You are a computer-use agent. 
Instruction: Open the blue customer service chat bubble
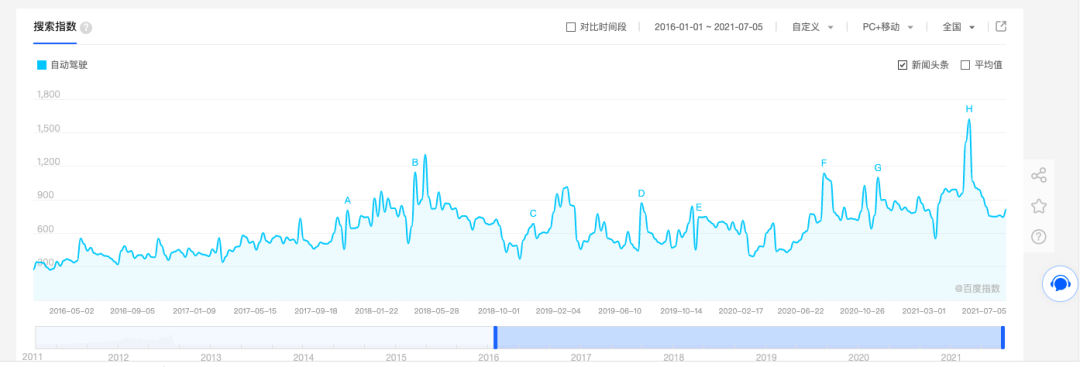(x=1060, y=284)
